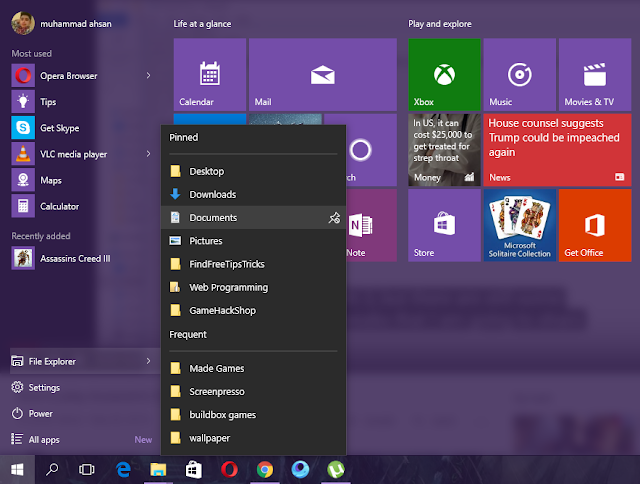This screenshot has height=484, width=640.
Task: Open frequent buildbox games folder
Action: 253,415
